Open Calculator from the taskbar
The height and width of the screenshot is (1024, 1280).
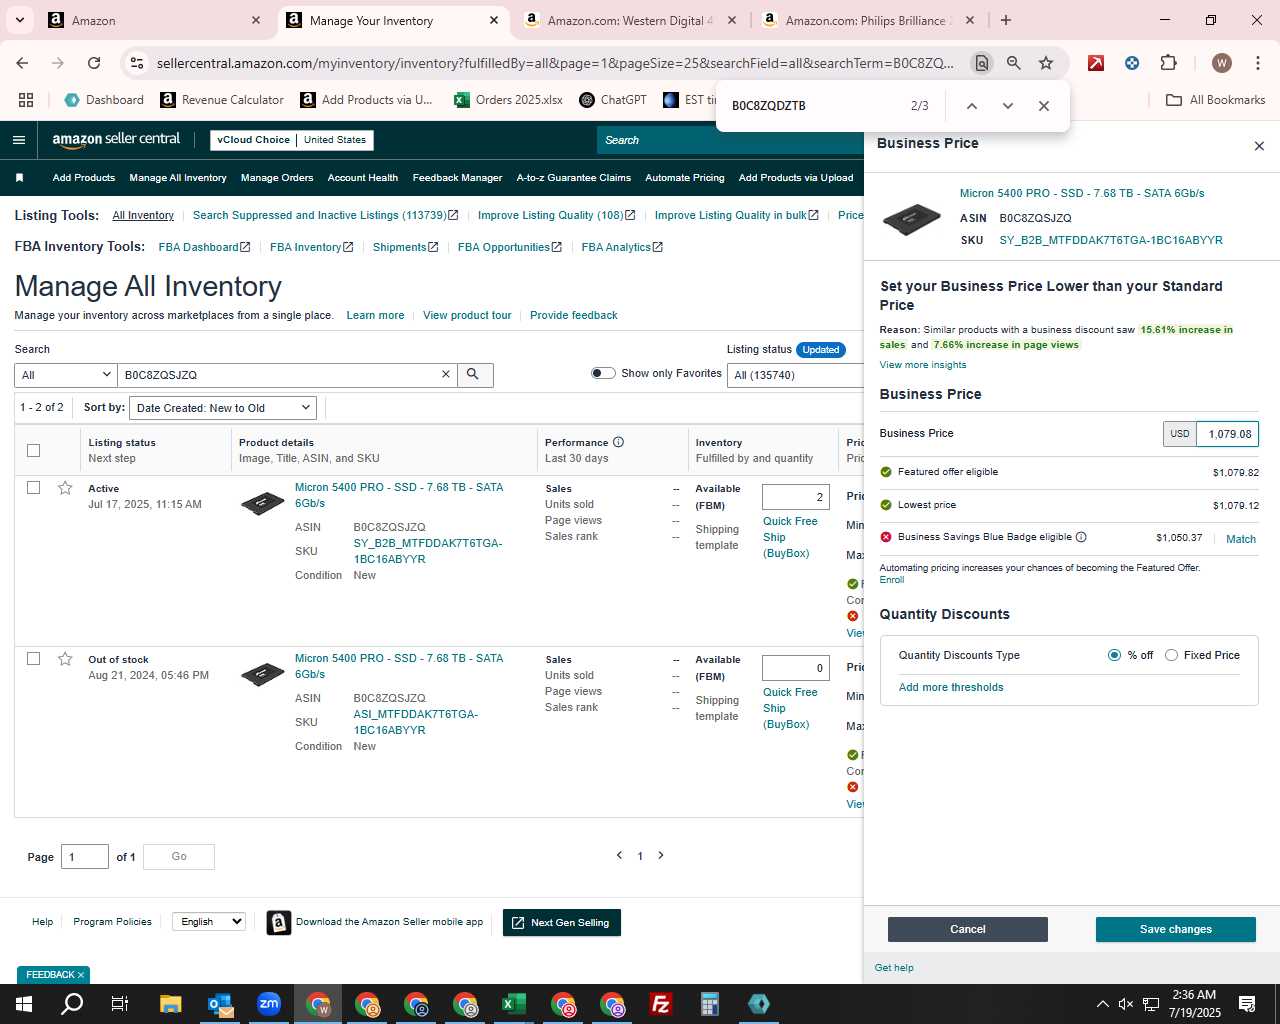pos(710,1004)
